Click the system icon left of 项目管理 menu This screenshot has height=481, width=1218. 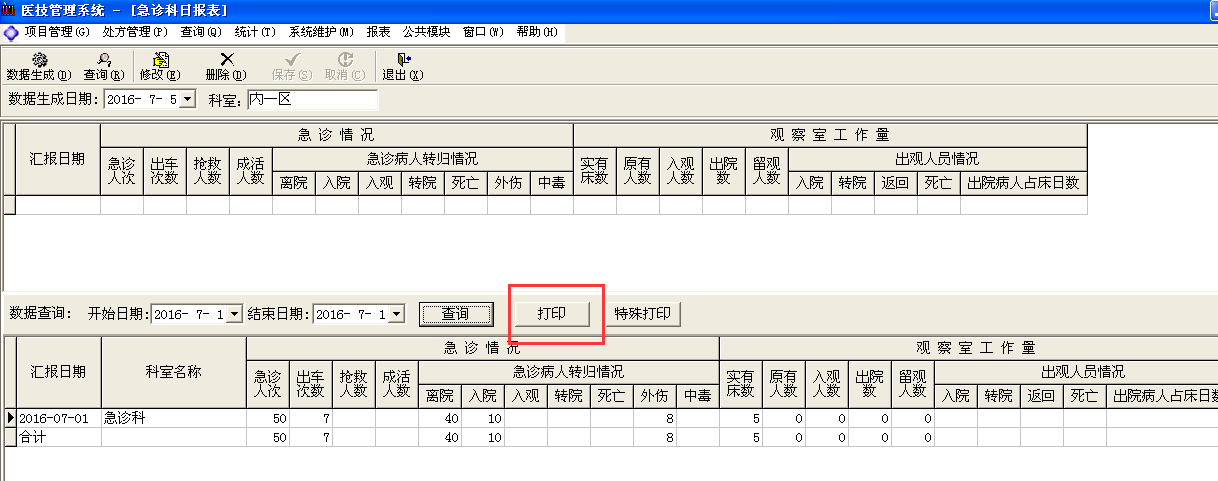pos(11,32)
